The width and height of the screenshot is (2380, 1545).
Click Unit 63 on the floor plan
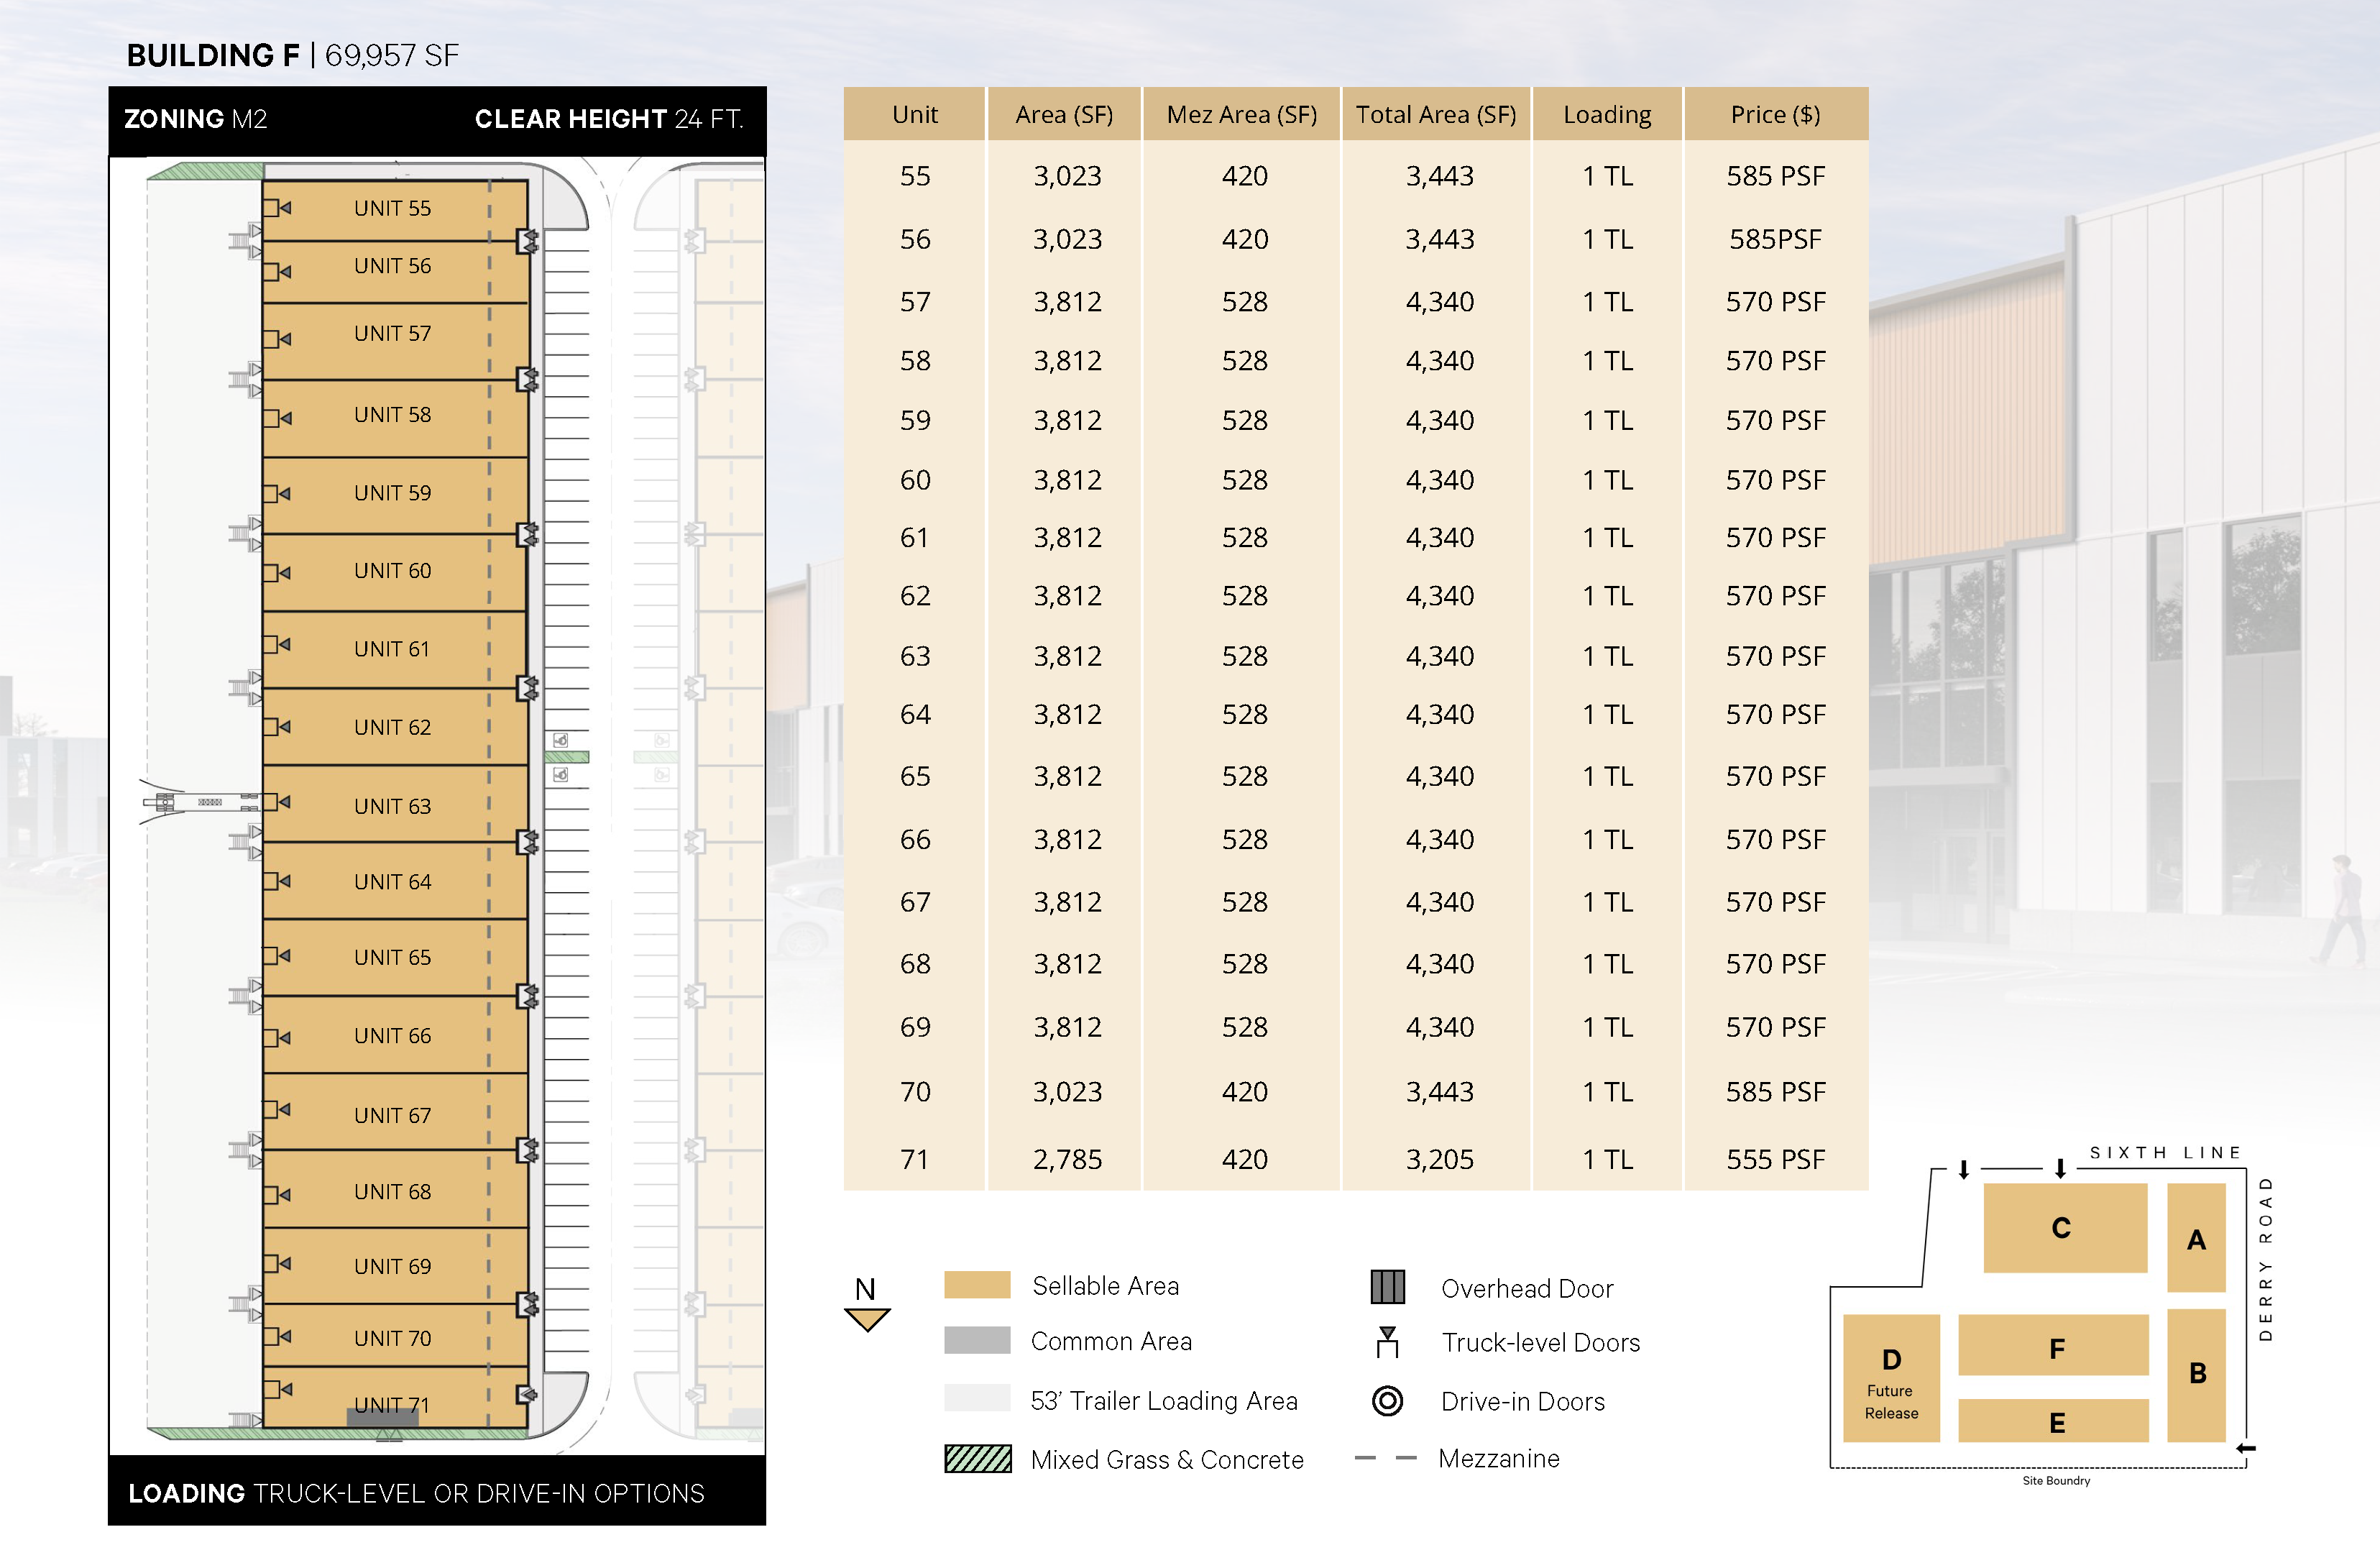[x=392, y=805]
